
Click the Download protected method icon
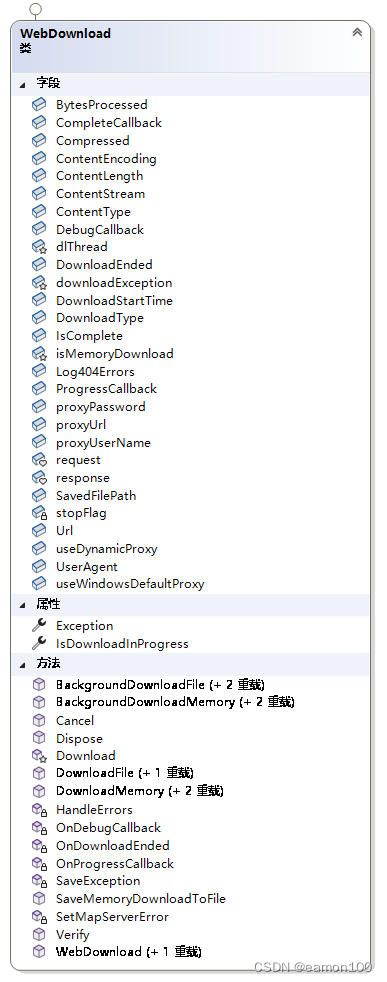(x=39, y=756)
